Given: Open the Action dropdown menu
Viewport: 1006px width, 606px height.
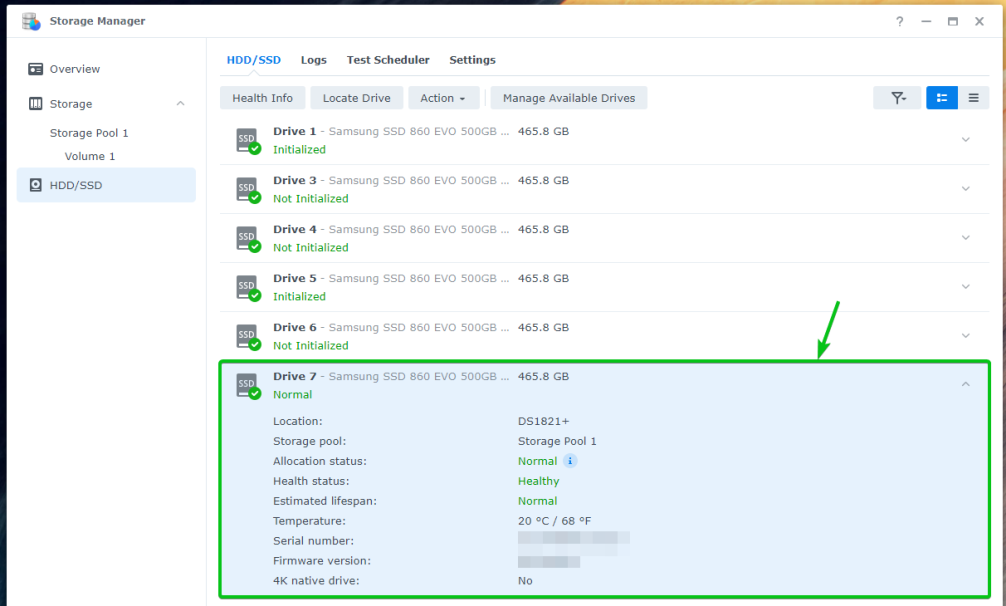Looking at the screenshot, I should (443, 98).
